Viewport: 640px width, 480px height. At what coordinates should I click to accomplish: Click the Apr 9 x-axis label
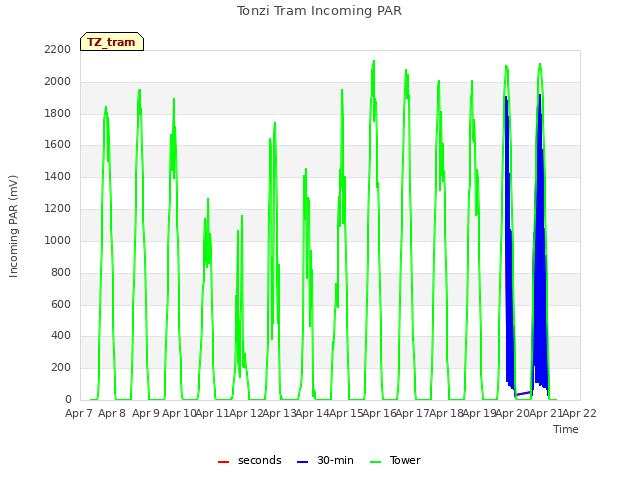(145, 413)
